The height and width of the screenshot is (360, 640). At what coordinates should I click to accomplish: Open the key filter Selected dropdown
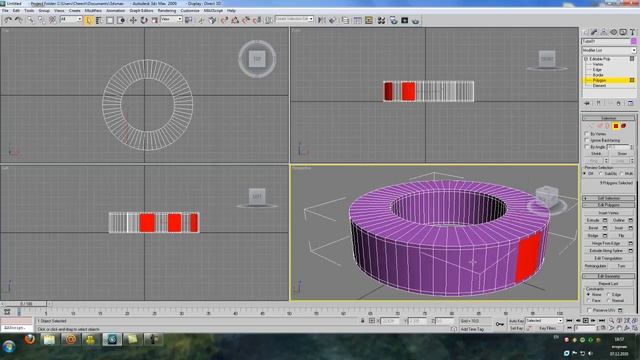[x=544, y=320]
